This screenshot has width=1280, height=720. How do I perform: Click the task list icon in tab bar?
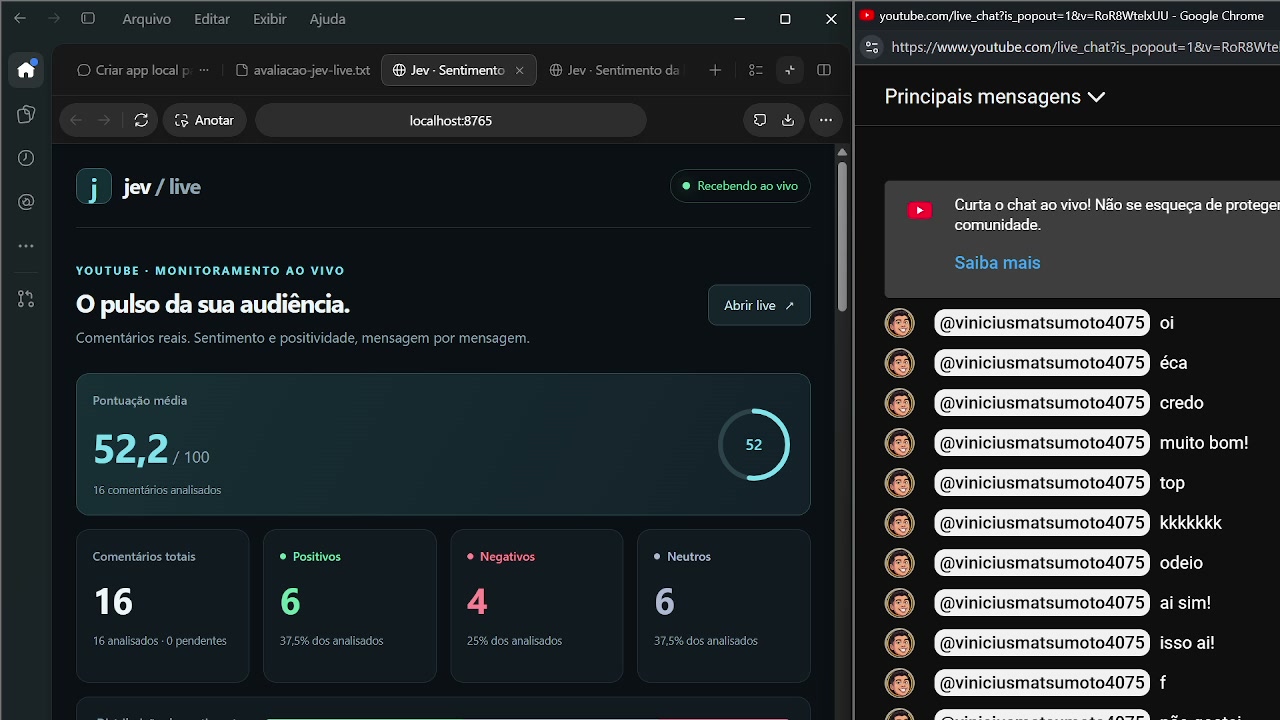(x=756, y=70)
